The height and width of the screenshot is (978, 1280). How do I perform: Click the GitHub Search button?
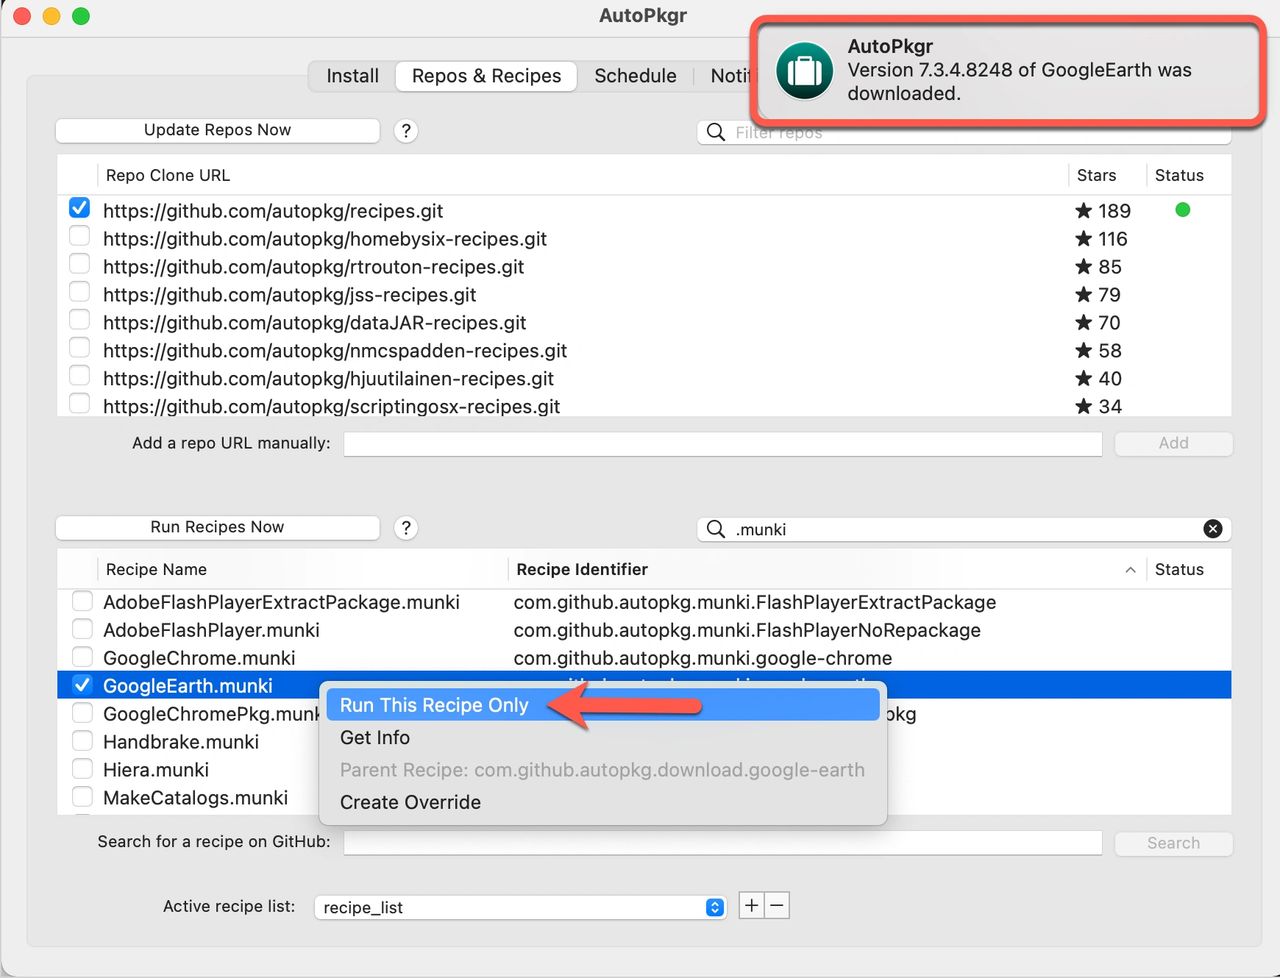click(1174, 843)
